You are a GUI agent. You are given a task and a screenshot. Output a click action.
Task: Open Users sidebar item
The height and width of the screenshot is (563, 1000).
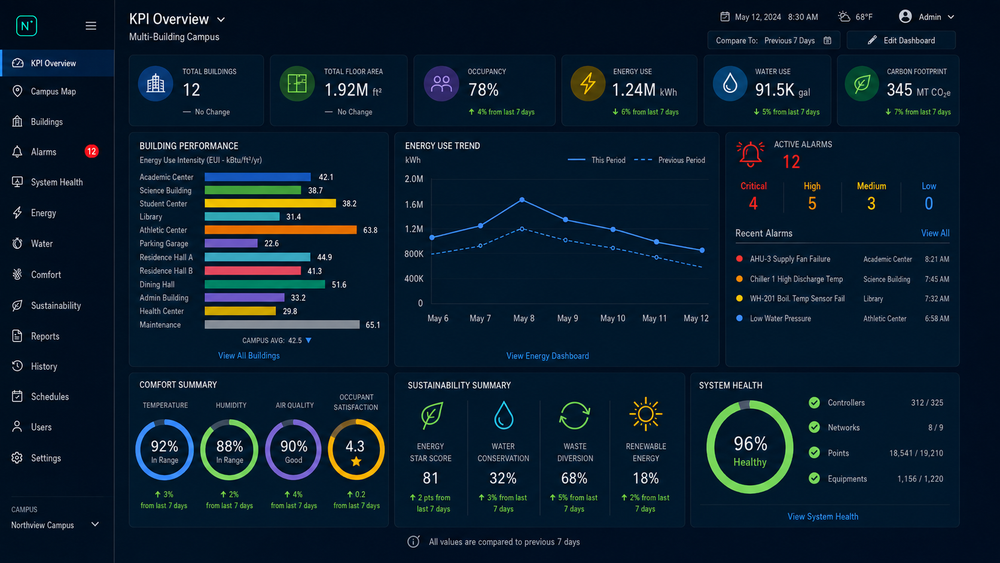[57, 427]
